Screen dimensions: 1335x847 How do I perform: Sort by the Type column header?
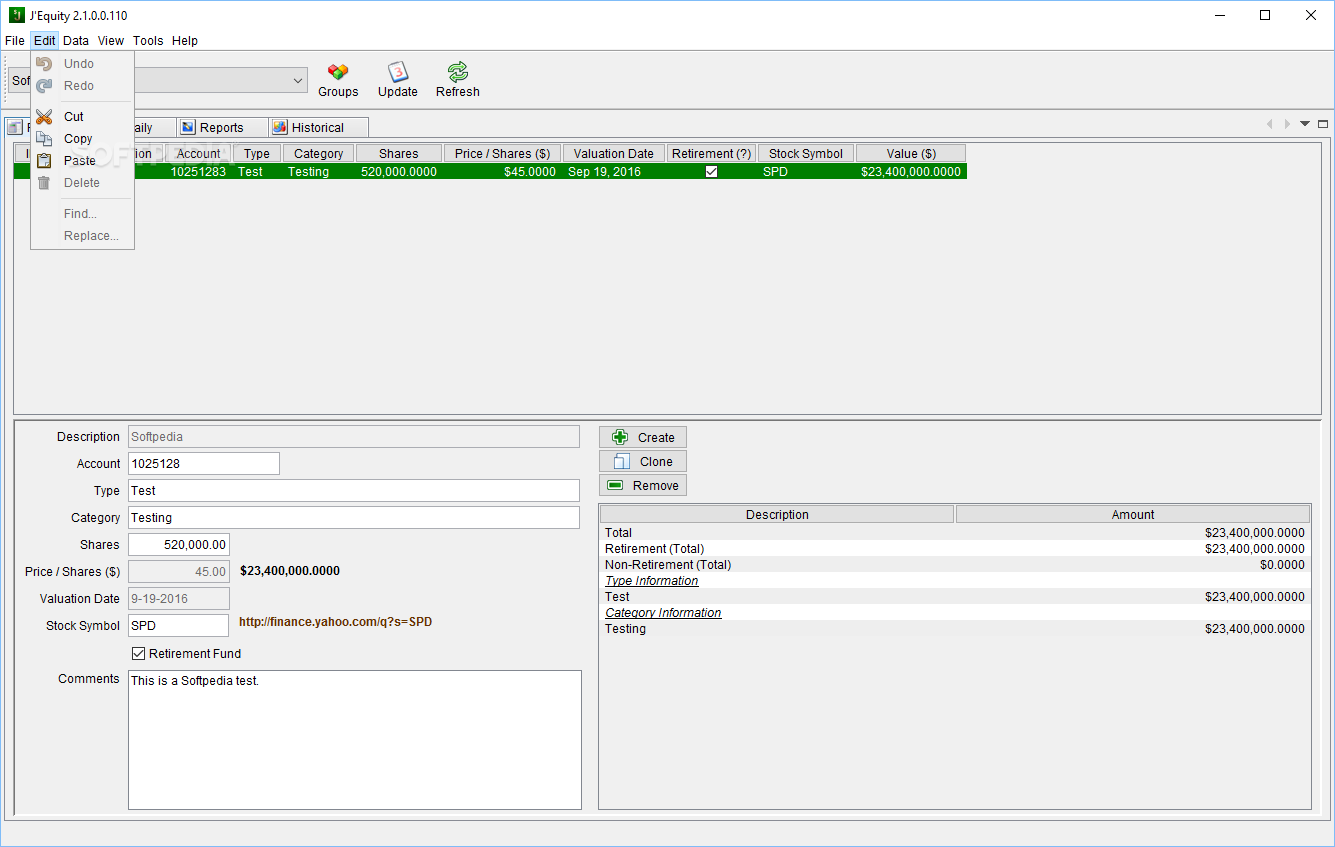point(257,154)
